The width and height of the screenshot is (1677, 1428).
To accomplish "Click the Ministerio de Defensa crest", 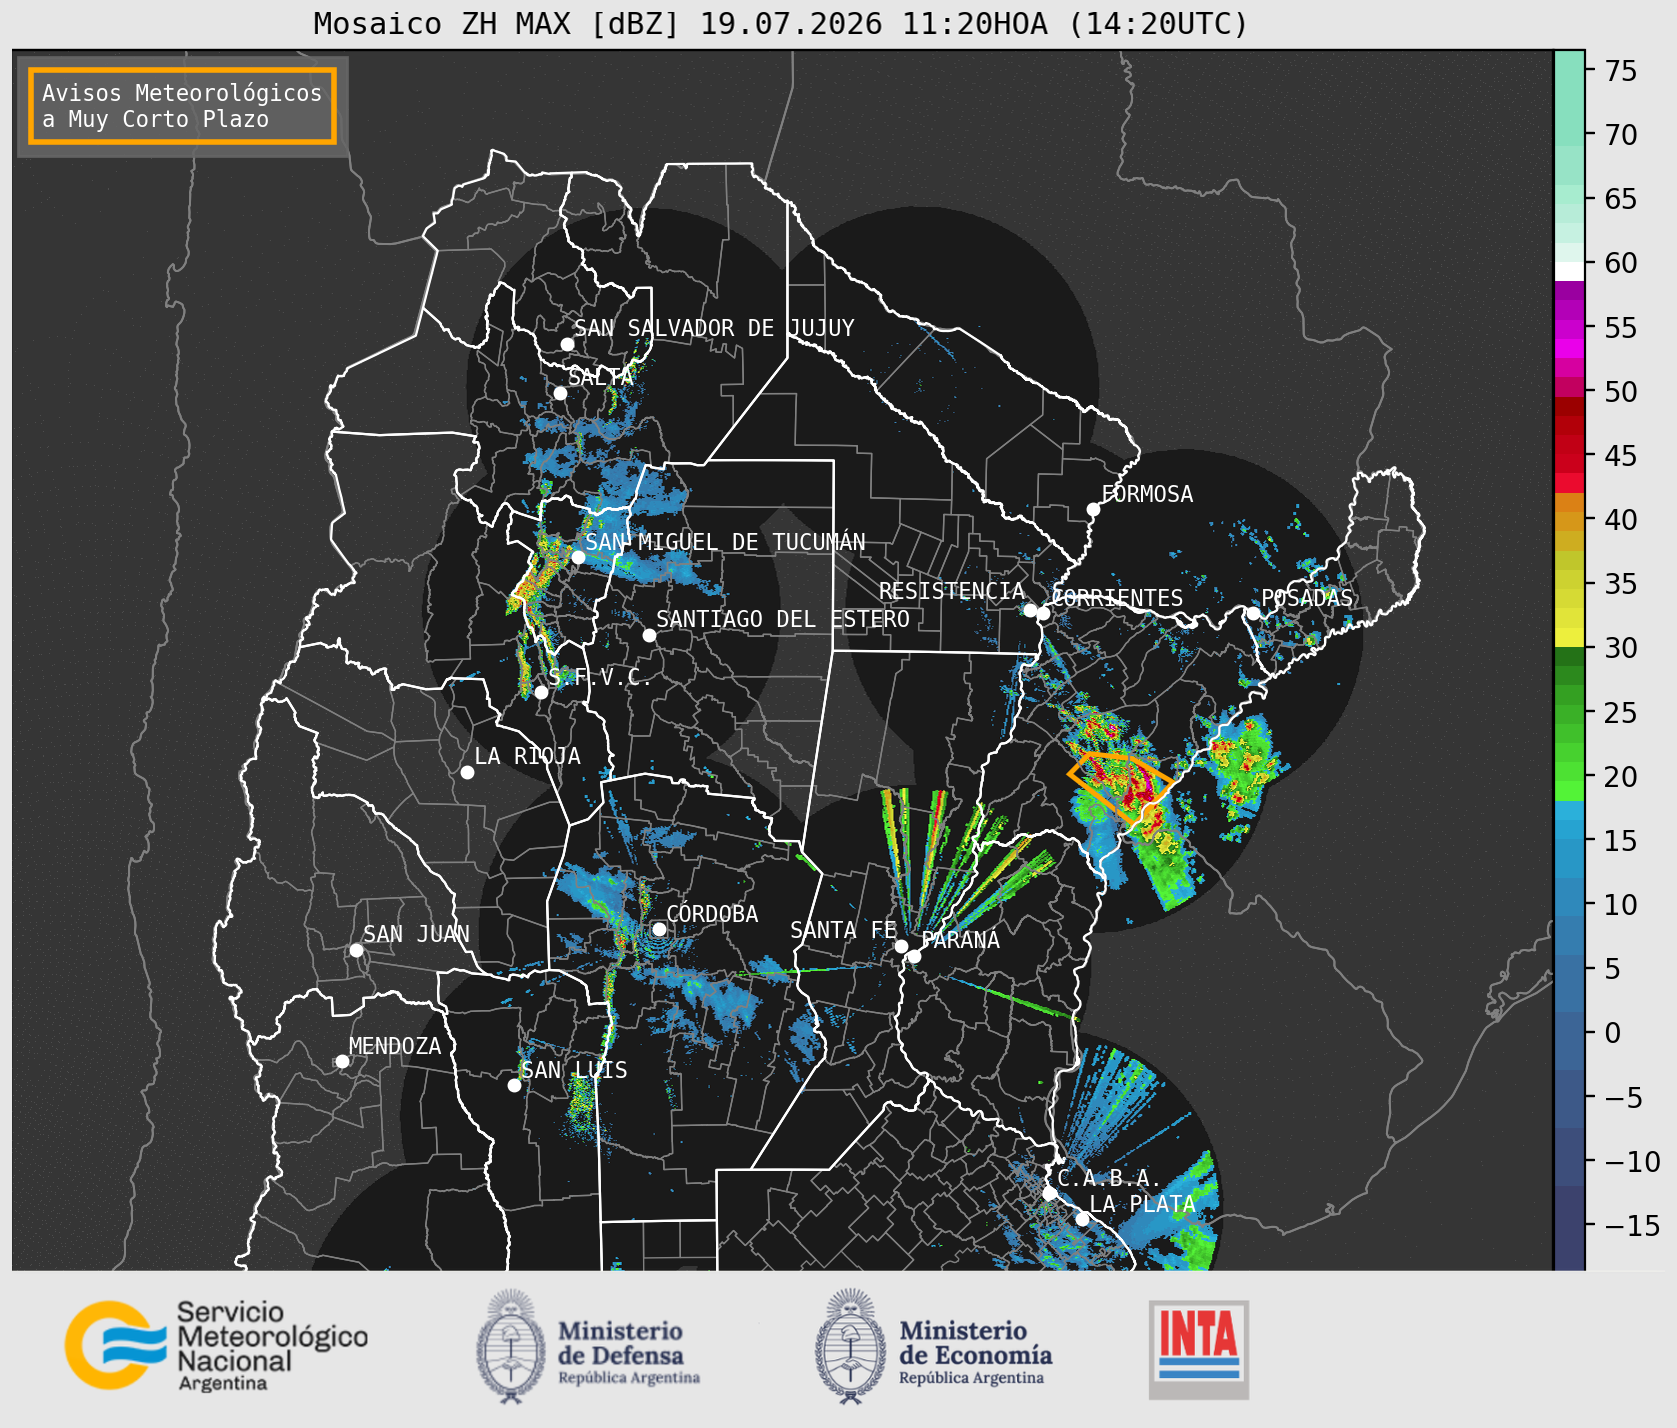I will pyautogui.click(x=513, y=1346).
